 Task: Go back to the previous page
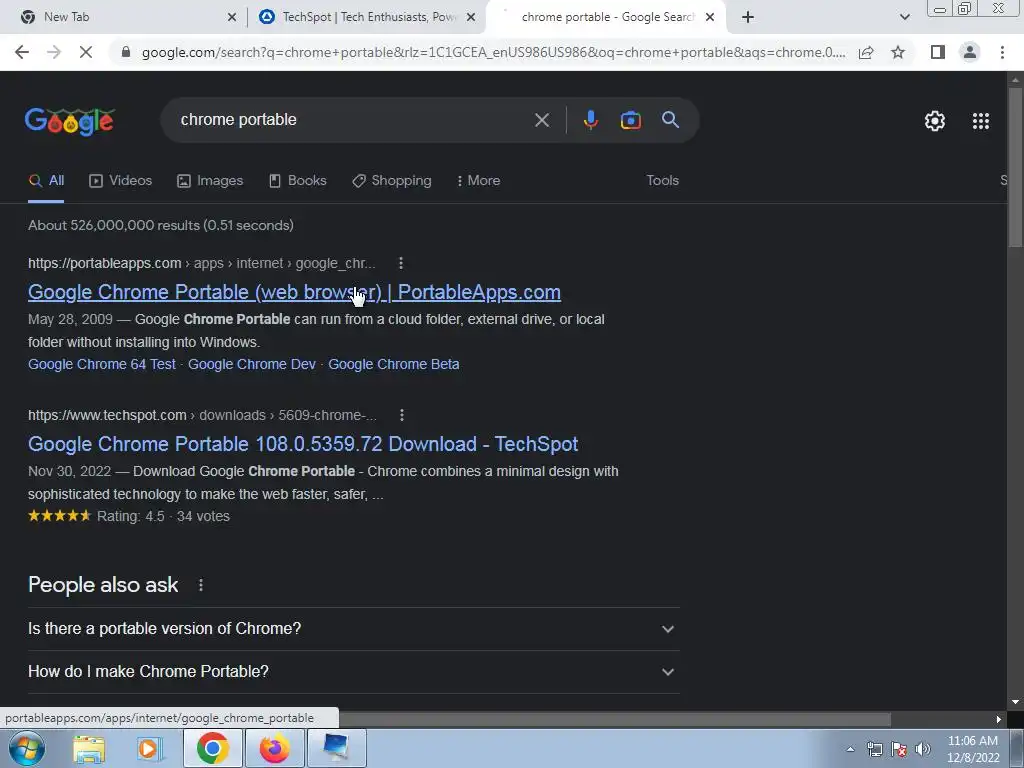[x=22, y=52]
